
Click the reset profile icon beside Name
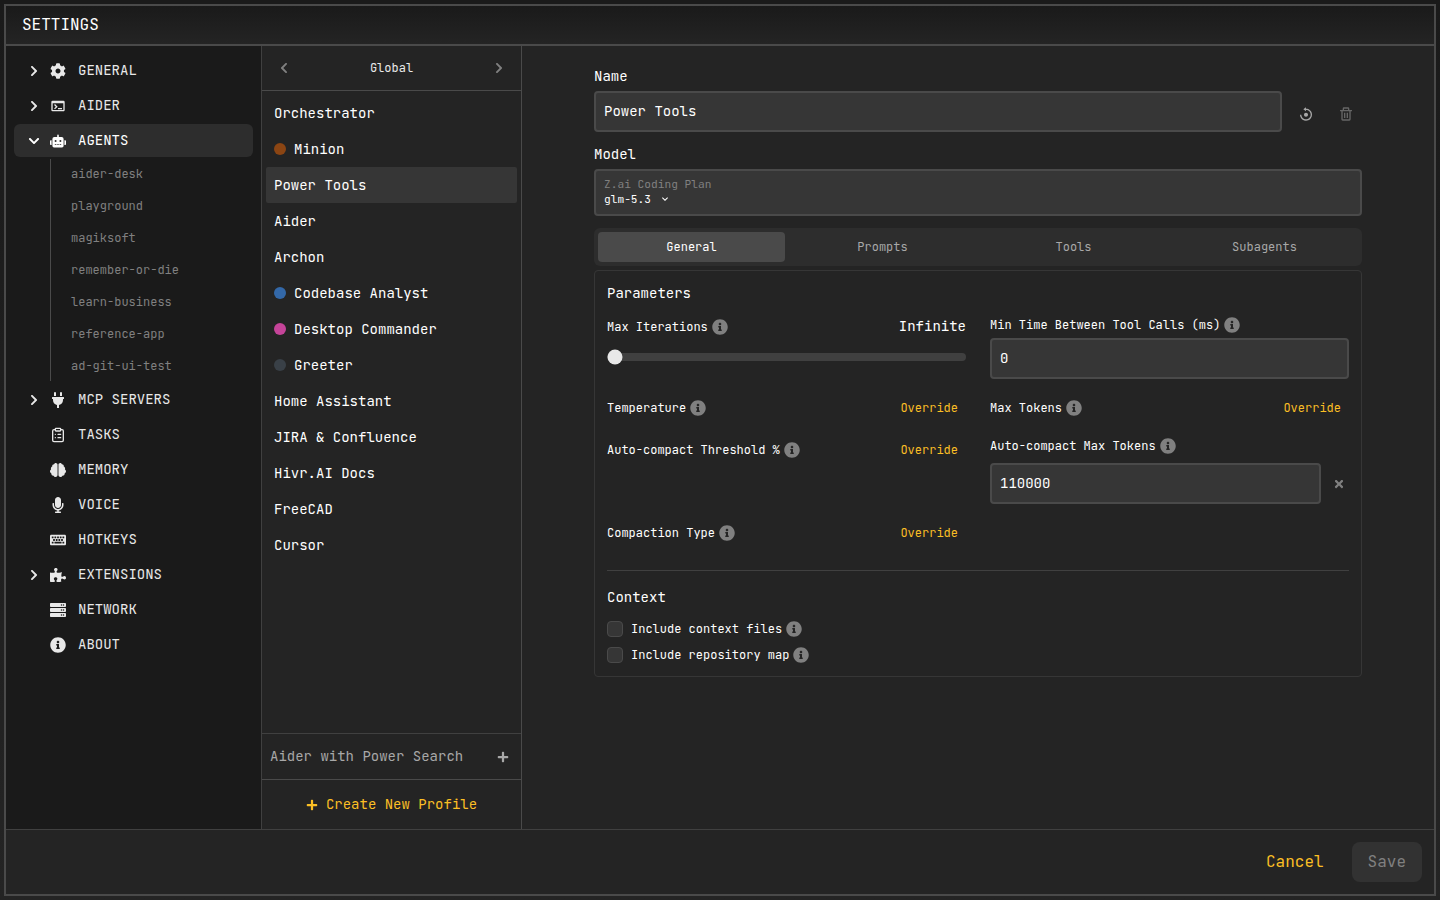pos(1306,114)
